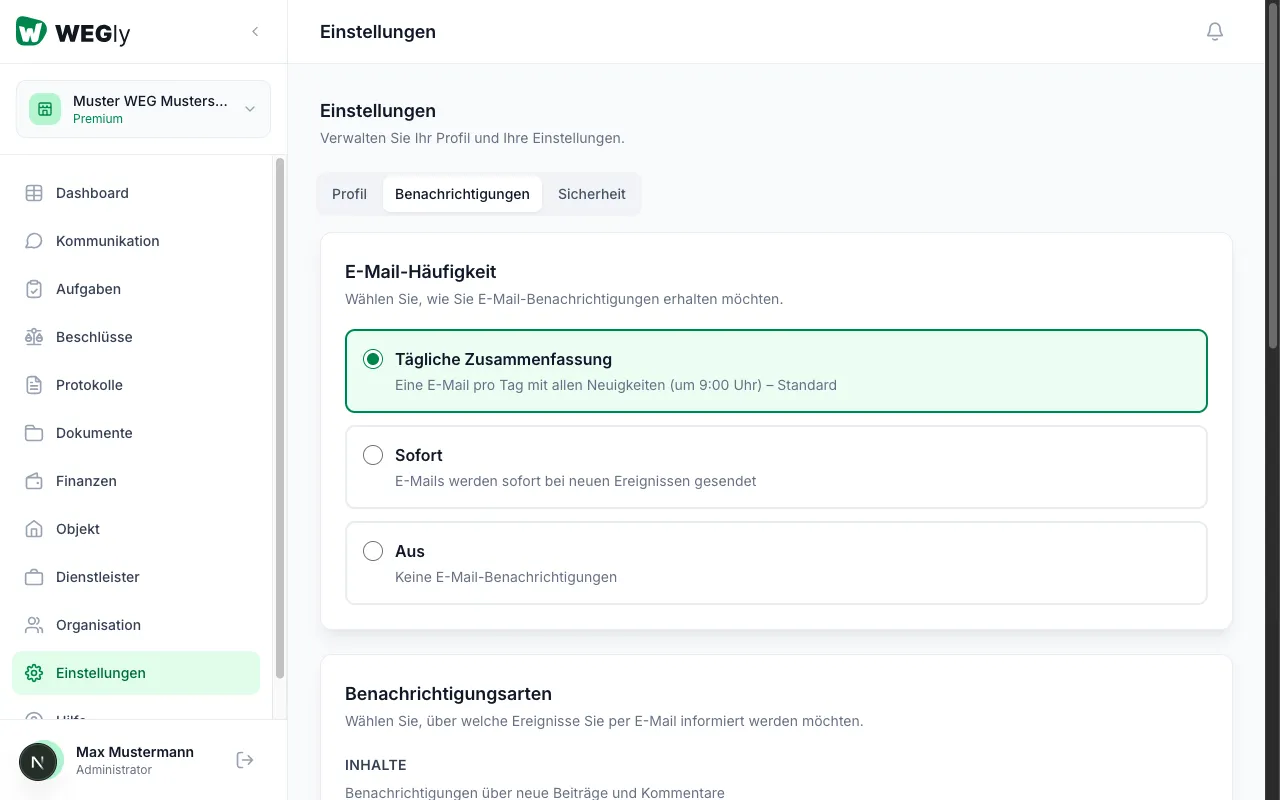Click the Objekt house icon

(34, 529)
